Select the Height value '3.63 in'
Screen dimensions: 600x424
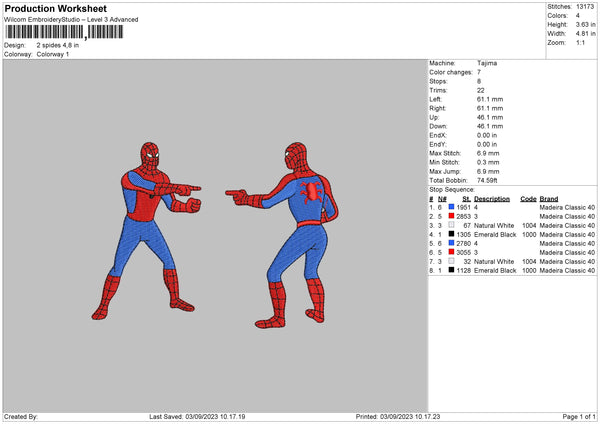click(585, 24)
